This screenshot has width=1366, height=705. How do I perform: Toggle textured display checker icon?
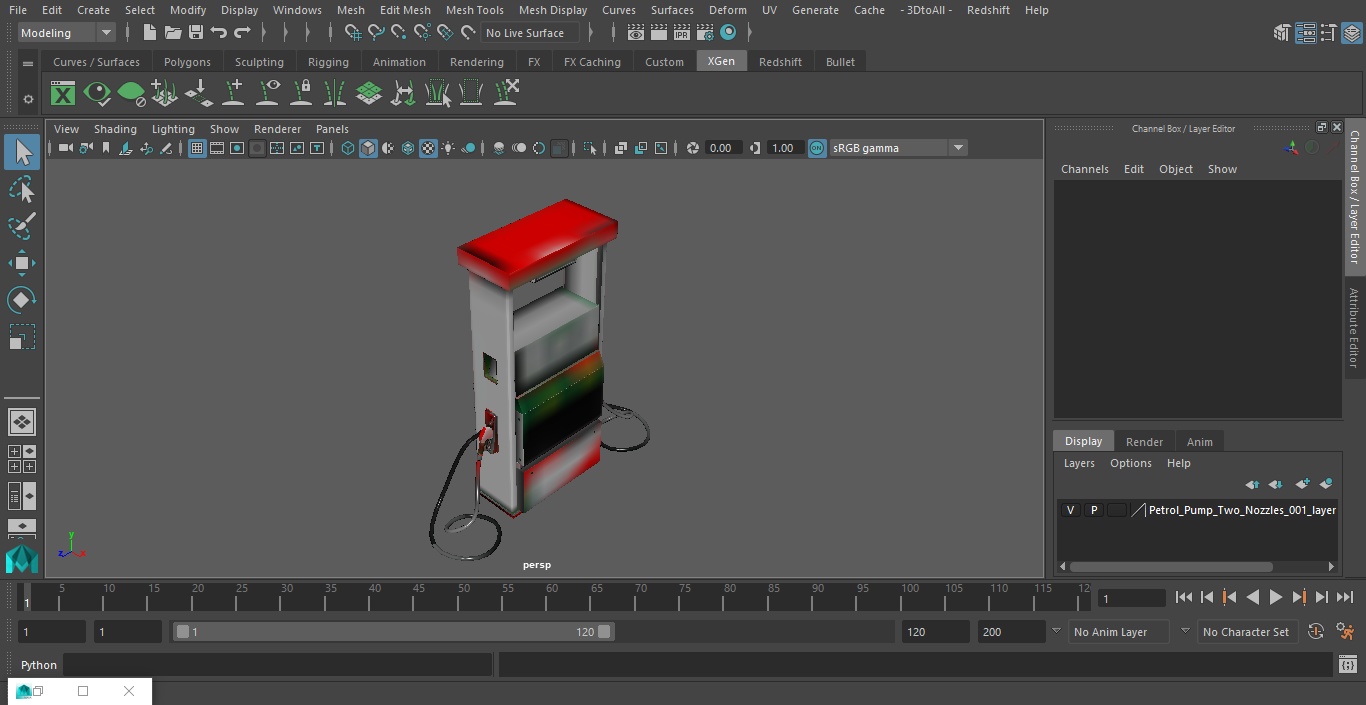[428, 148]
